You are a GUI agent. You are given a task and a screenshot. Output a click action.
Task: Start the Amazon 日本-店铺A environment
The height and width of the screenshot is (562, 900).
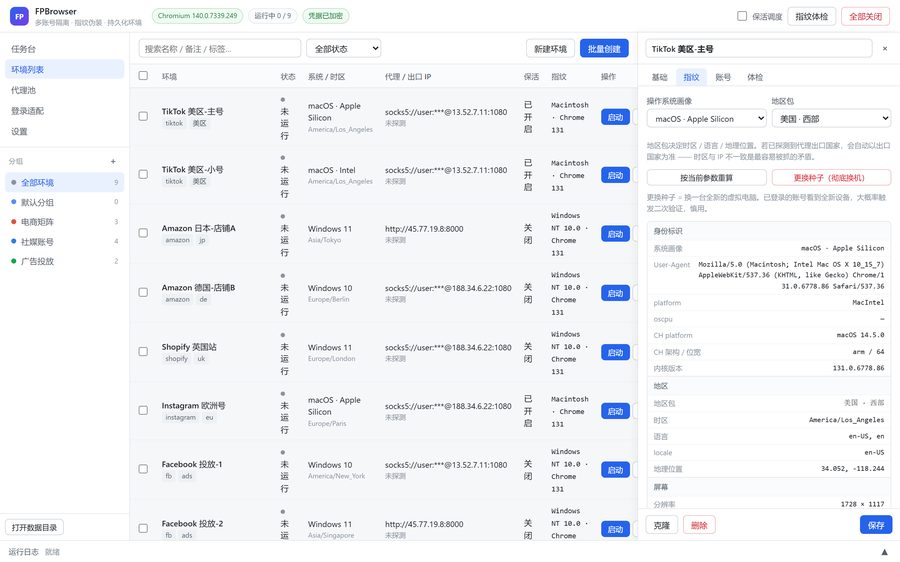[x=615, y=234]
